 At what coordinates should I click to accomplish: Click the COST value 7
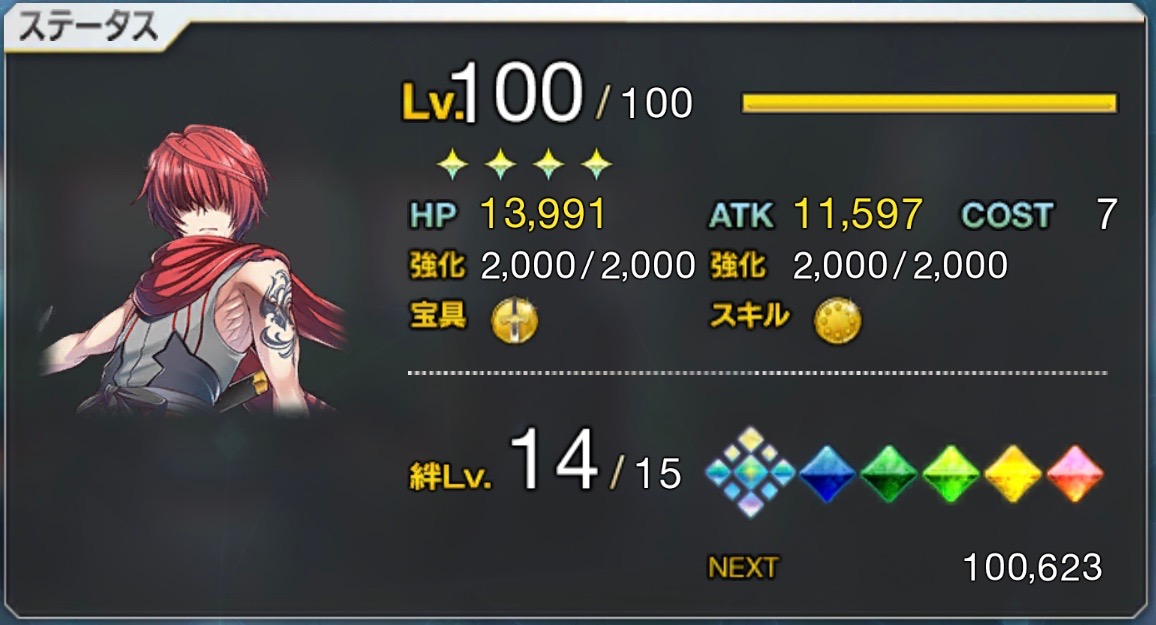1107,214
